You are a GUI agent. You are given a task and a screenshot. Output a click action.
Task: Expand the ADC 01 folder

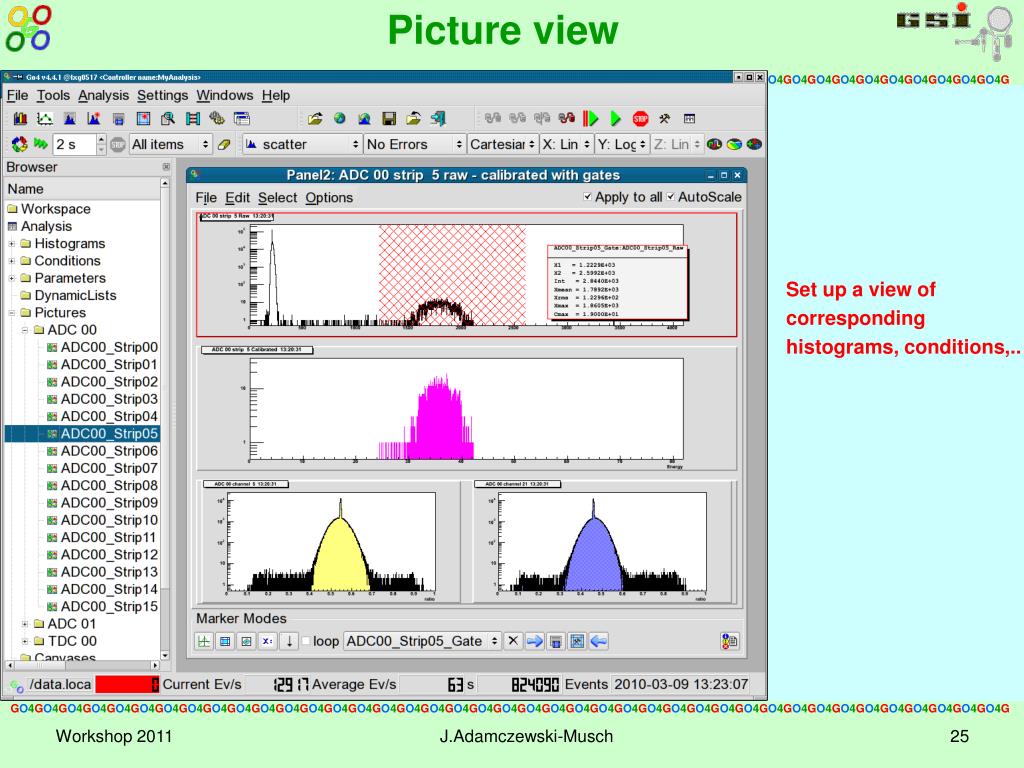click(x=25, y=624)
